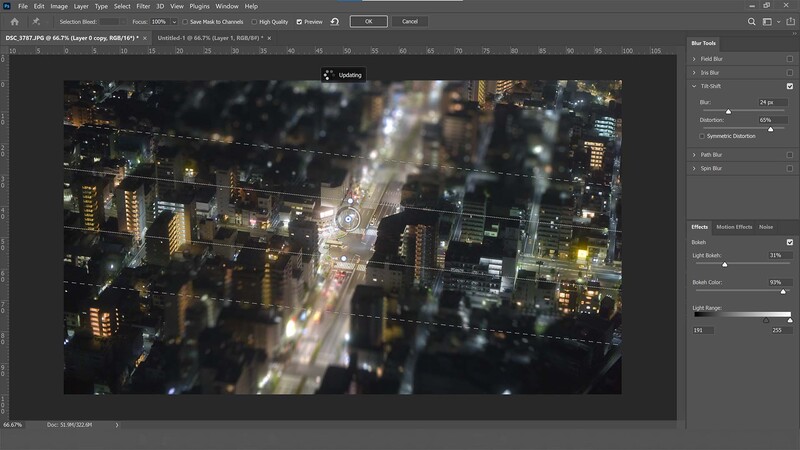800x450 pixels.
Task: Open the Window menu
Action: point(227,6)
